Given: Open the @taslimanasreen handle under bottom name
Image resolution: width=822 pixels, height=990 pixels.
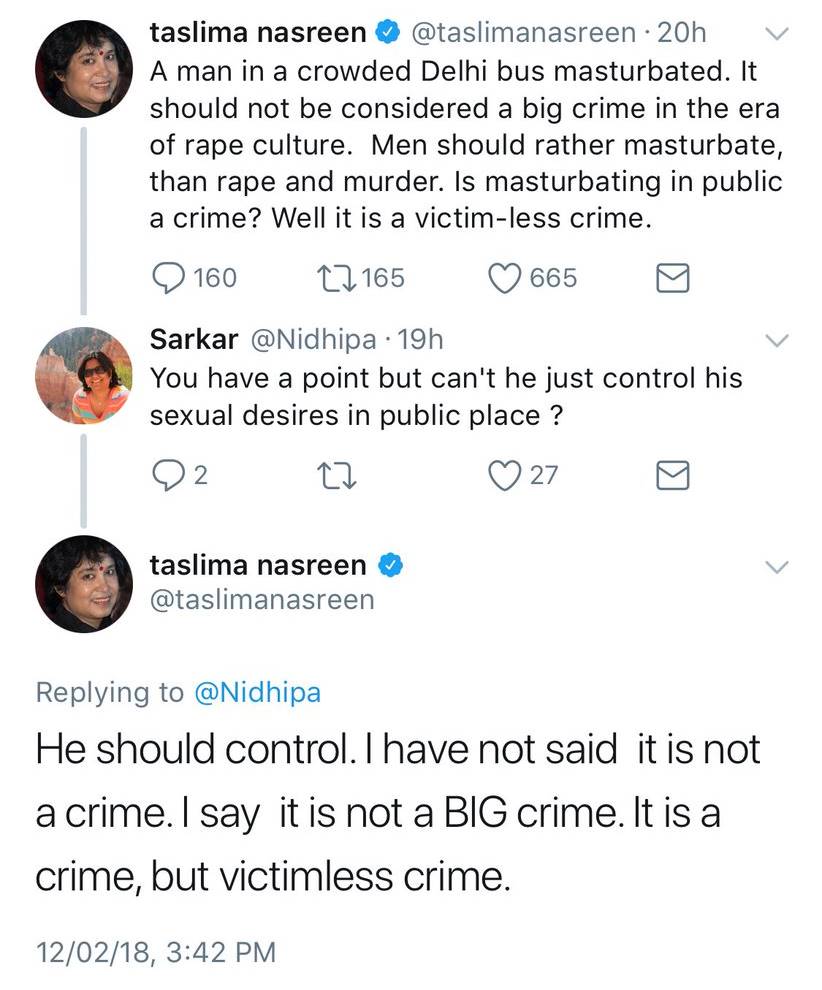Looking at the screenshot, I should coord(262,600).
